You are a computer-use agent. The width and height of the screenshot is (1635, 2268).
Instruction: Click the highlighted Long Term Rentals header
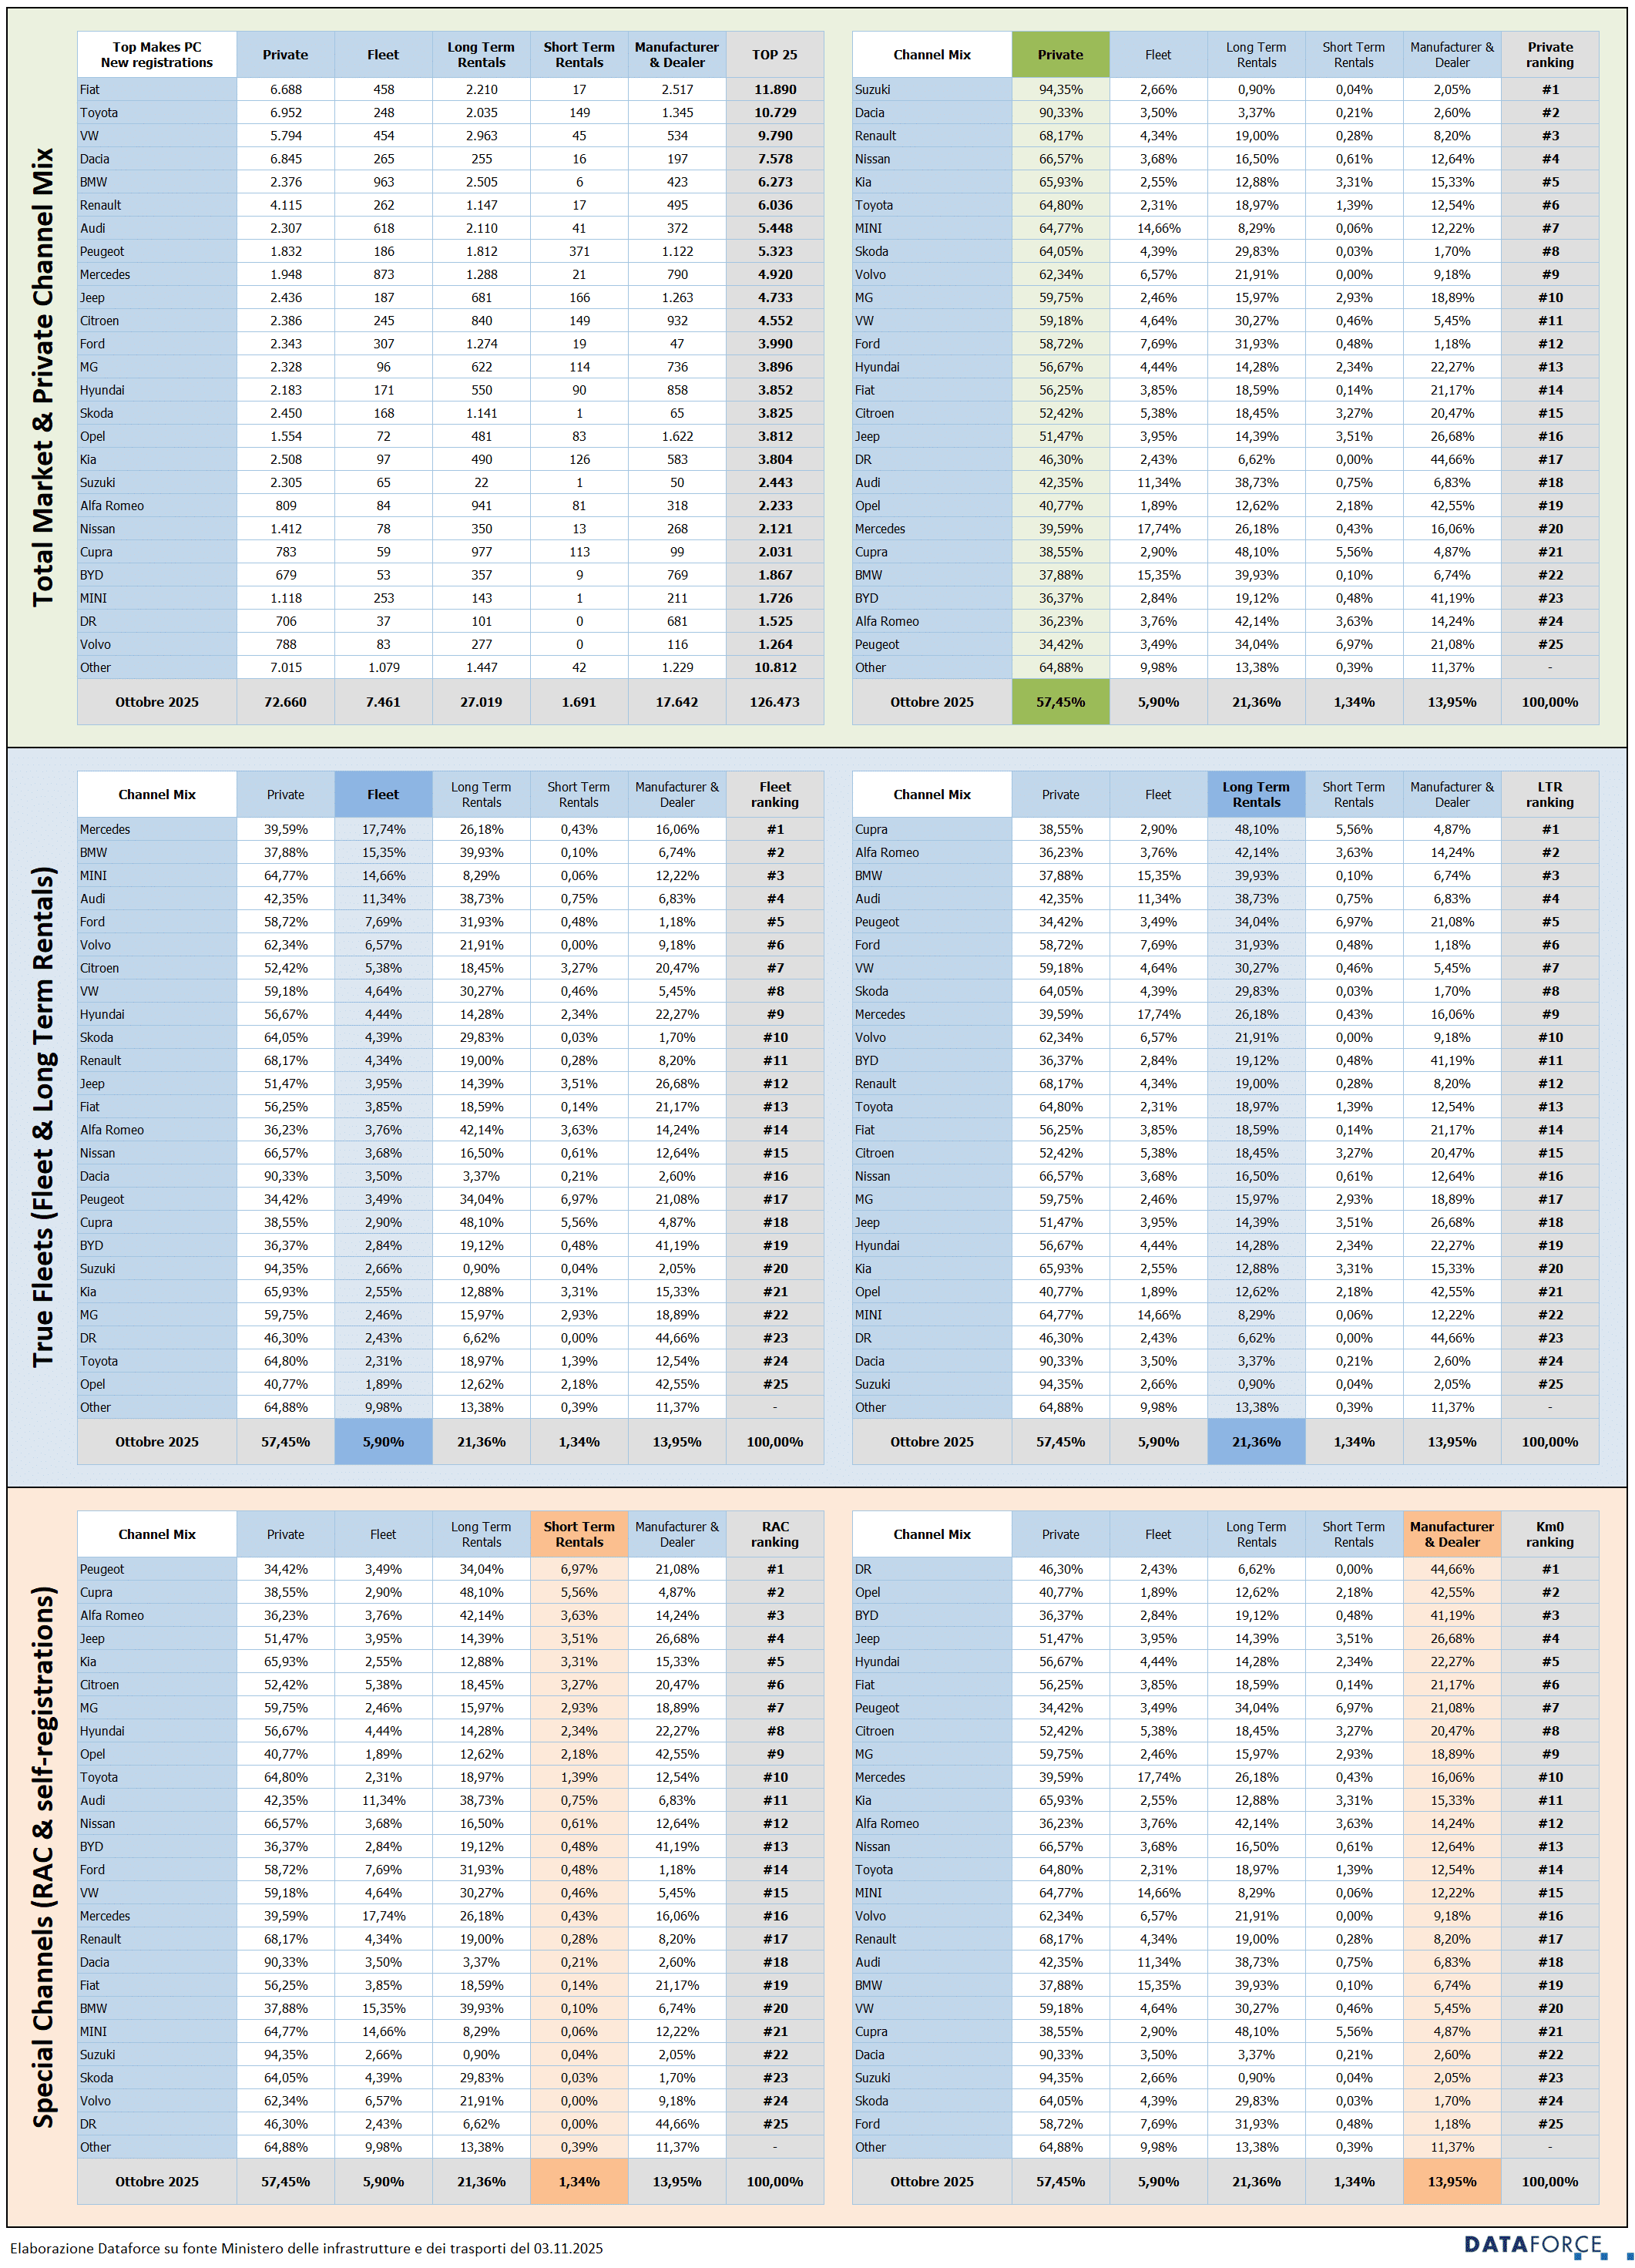click(1256, 794)
